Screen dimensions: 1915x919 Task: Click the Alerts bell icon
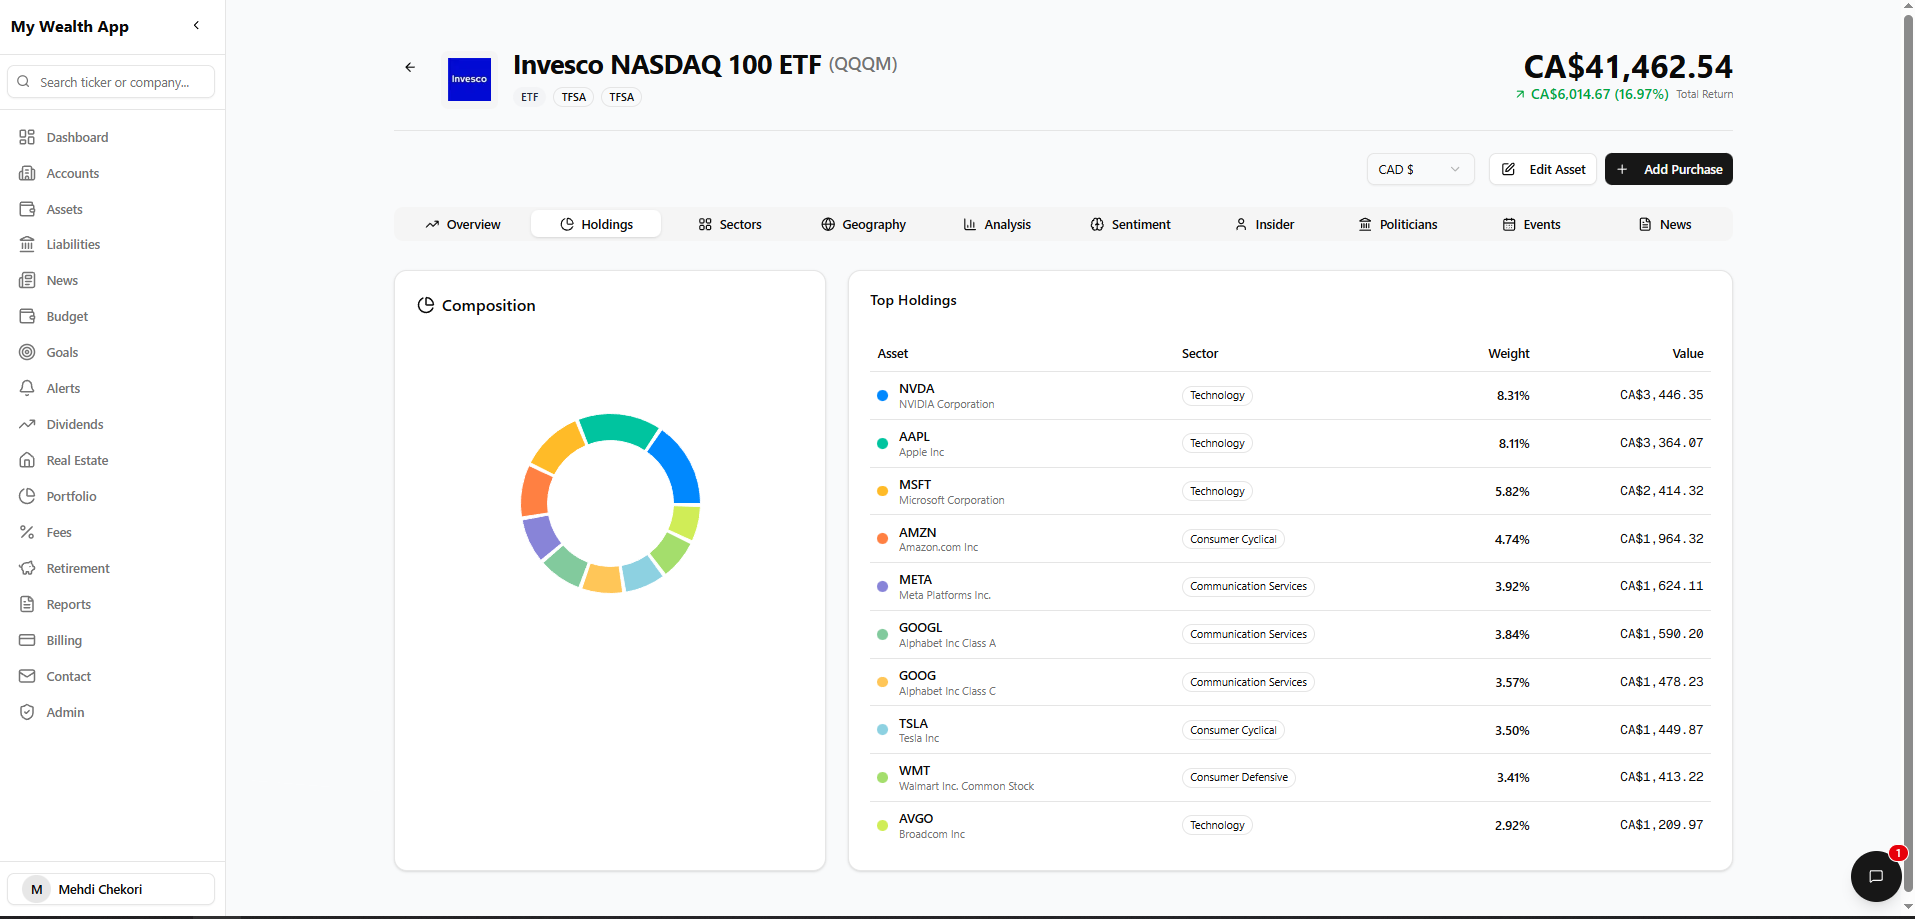(x=27, y=388)
